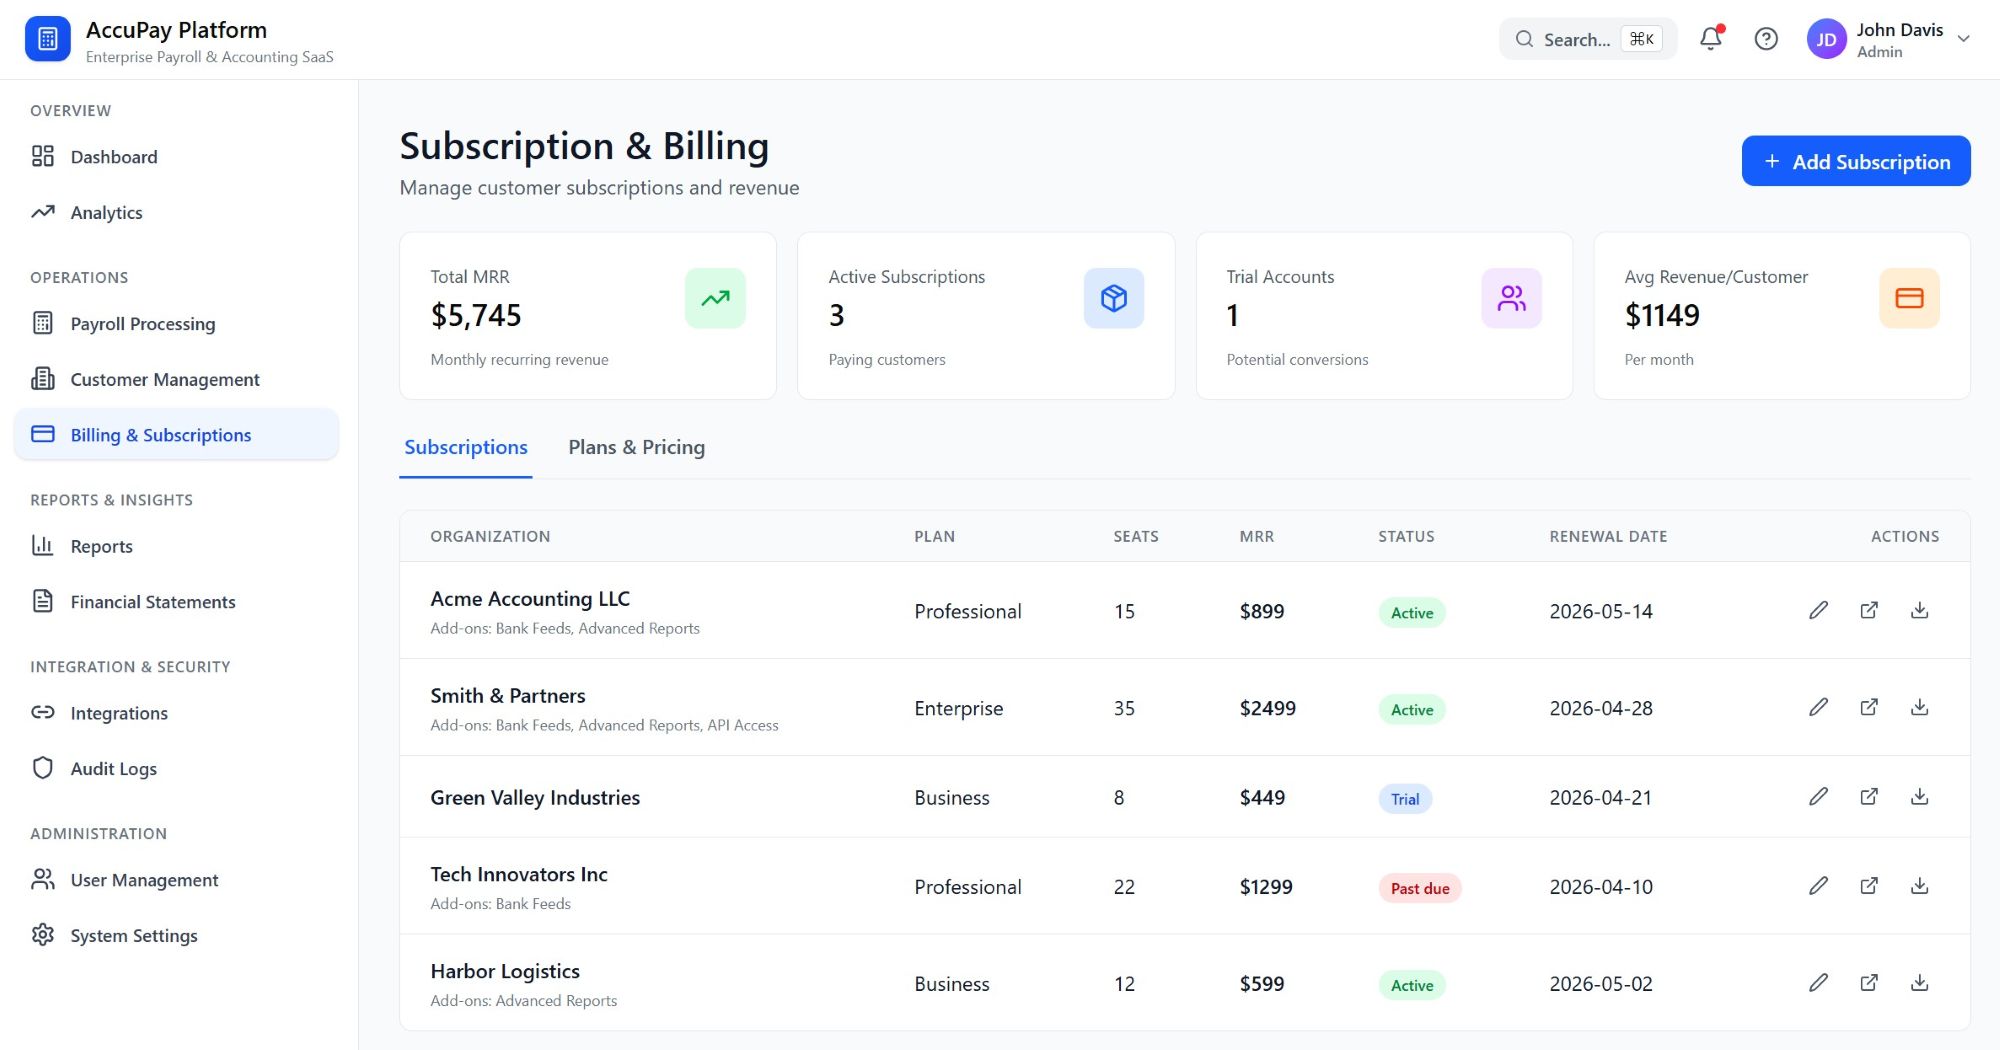
Task: Download Tech Innovators Inc invoice
Action: coord(1919,885)
